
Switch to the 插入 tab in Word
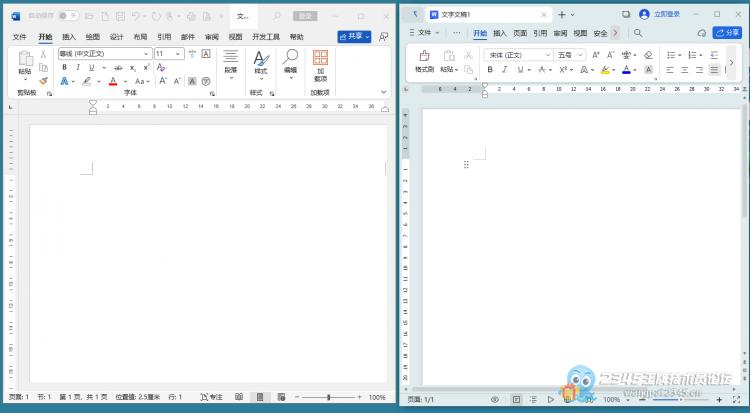tap(69, 37)
